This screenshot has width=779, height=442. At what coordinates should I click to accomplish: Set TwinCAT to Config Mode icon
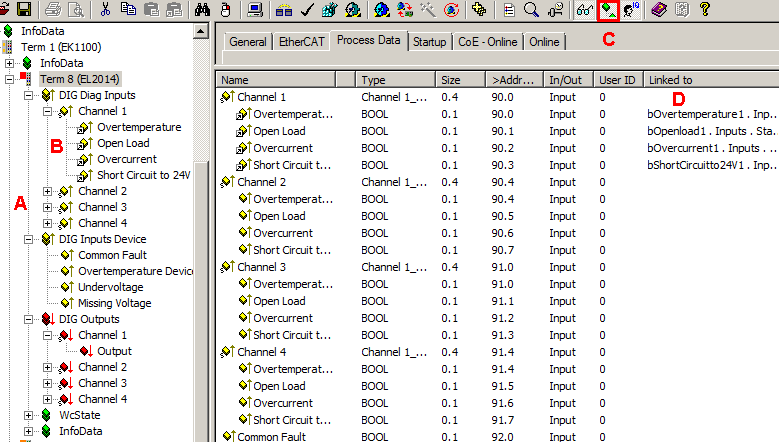point(382,9)
